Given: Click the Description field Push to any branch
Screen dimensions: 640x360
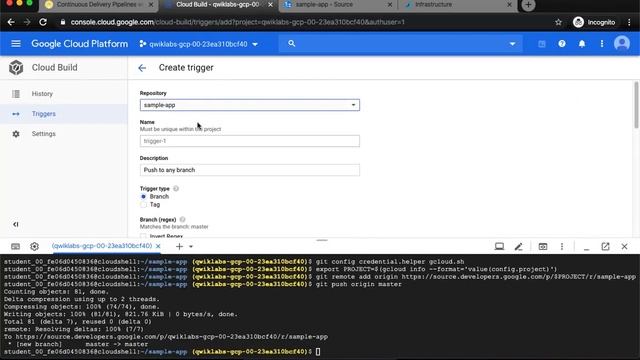Looking at the screenshot, I should (x=250, y=170).
